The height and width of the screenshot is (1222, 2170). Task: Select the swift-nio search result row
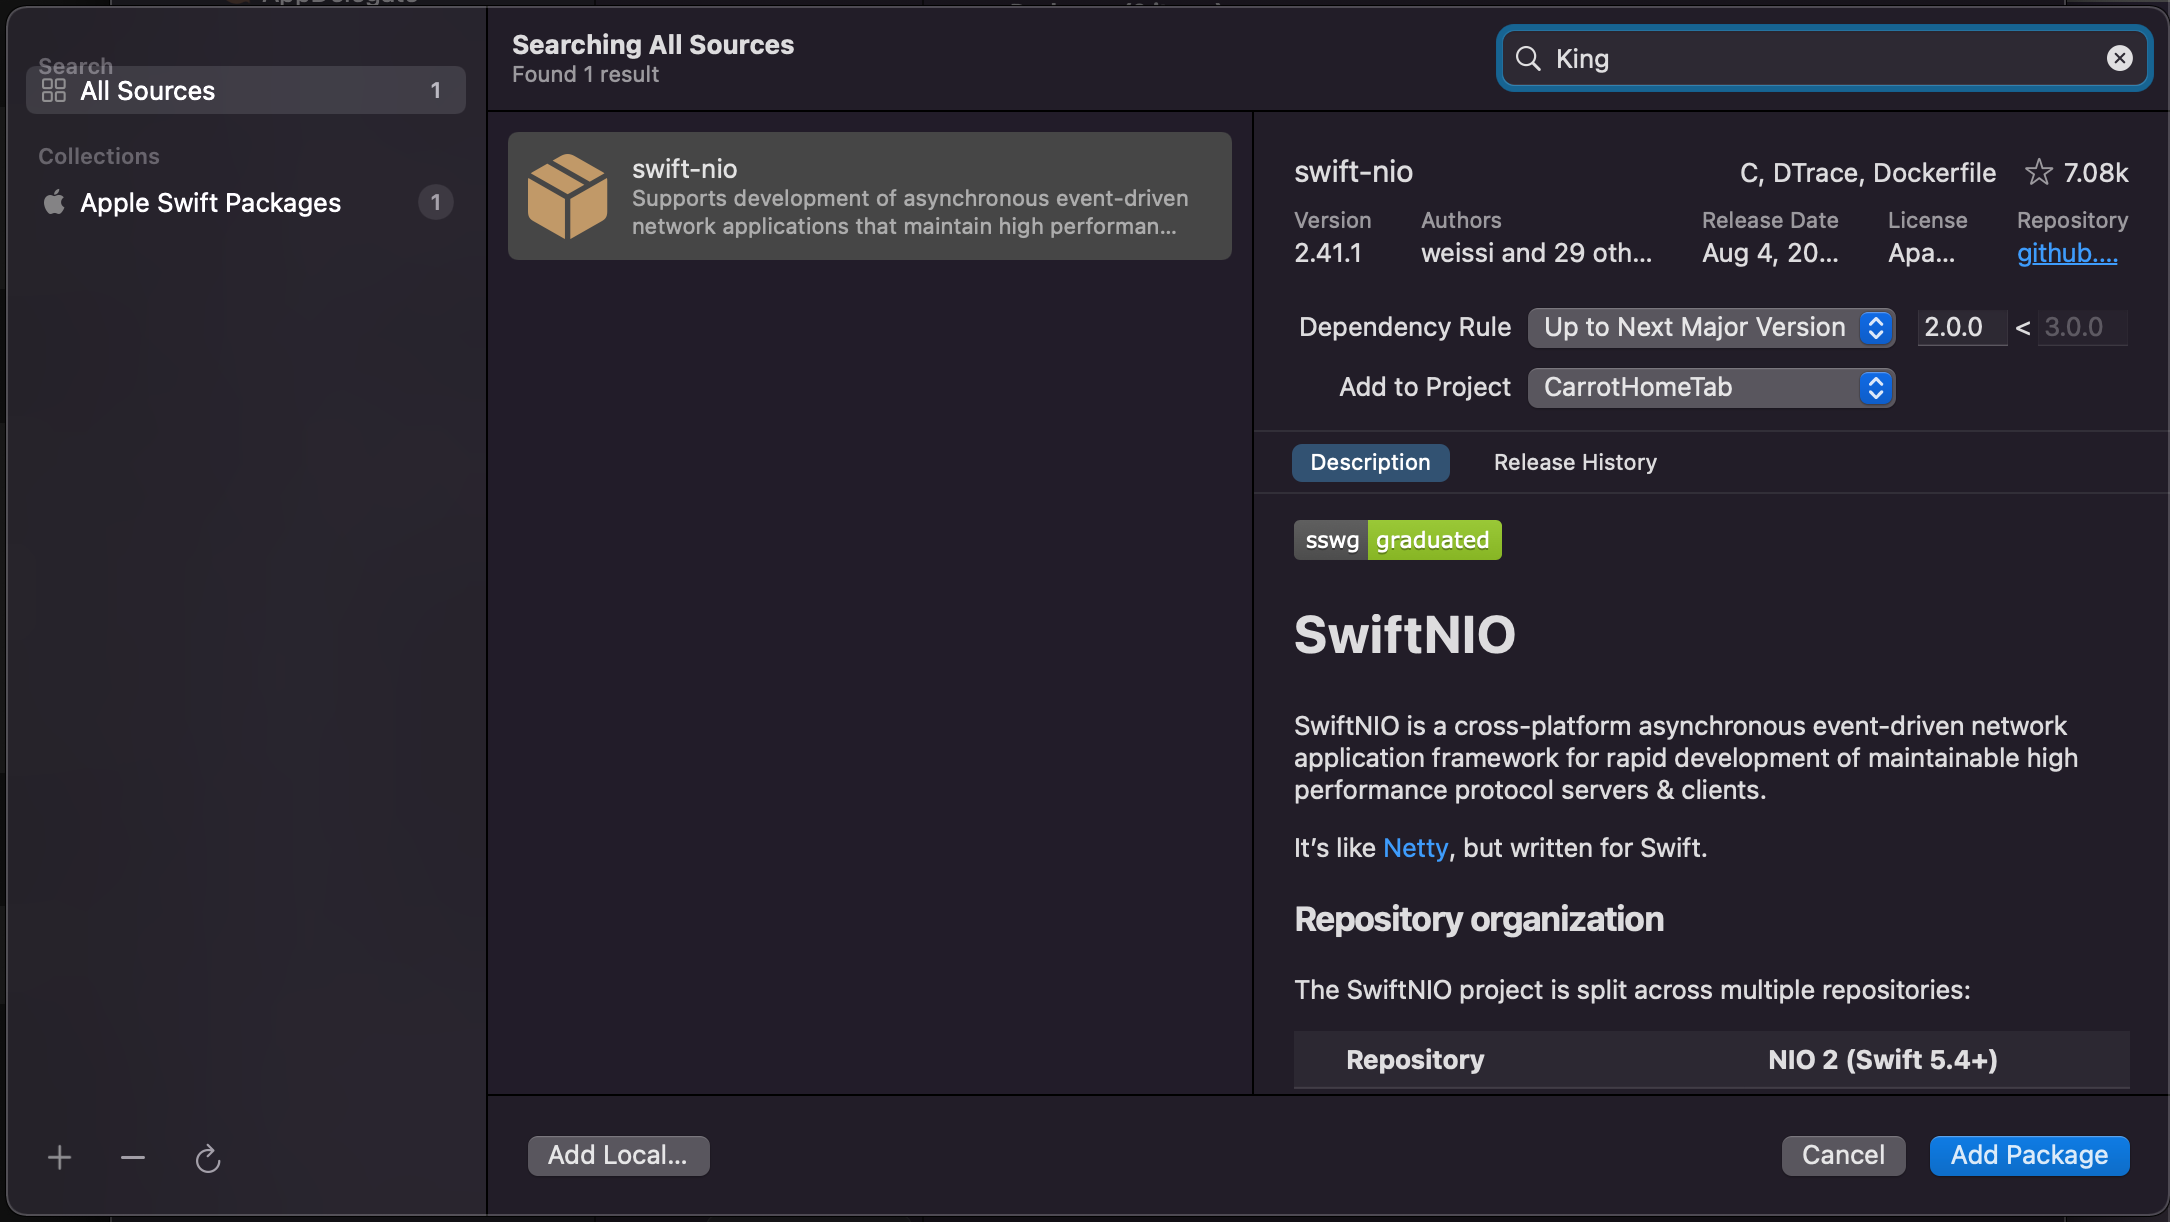(869, 196)
